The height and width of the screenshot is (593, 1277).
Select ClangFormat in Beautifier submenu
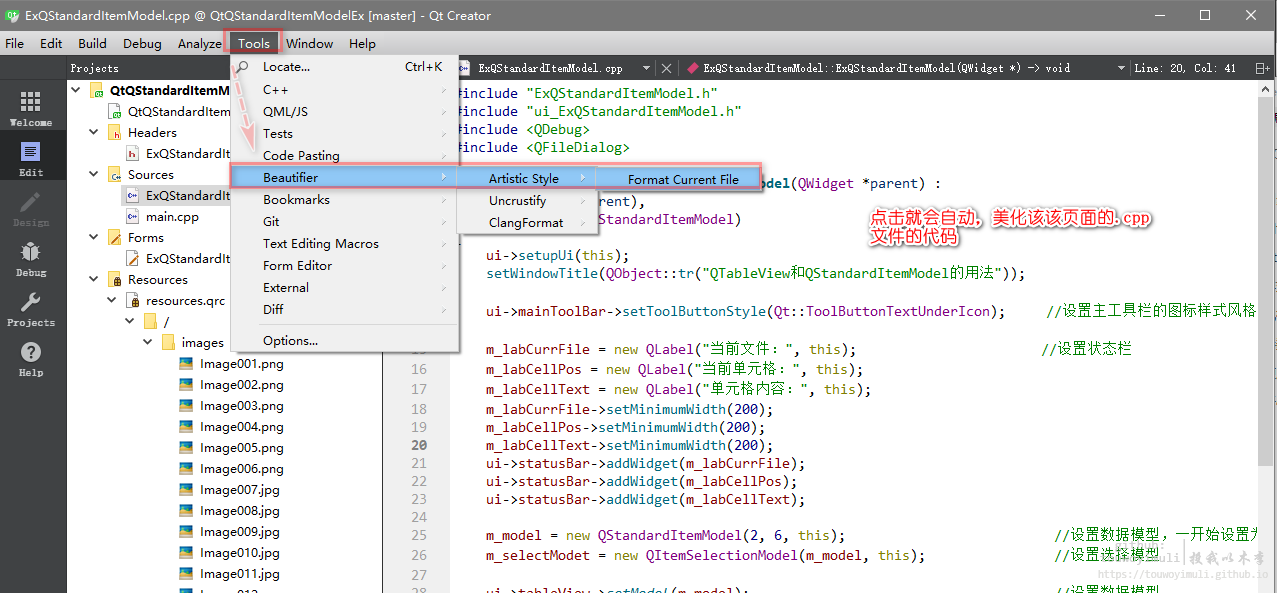click(527, 223)
